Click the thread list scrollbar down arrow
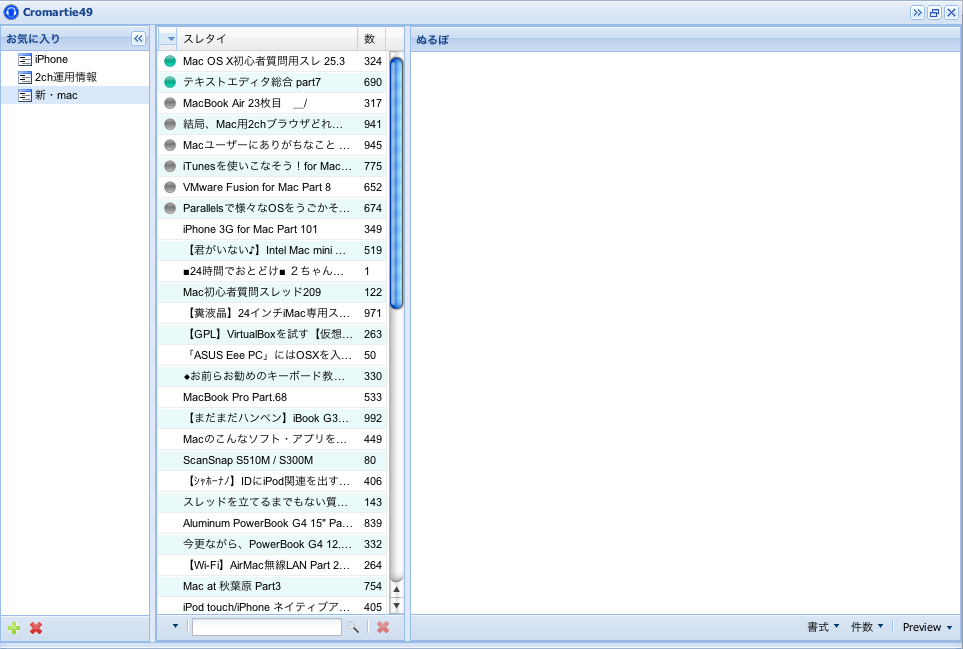The image size is (963, 649). click(396, 605)
